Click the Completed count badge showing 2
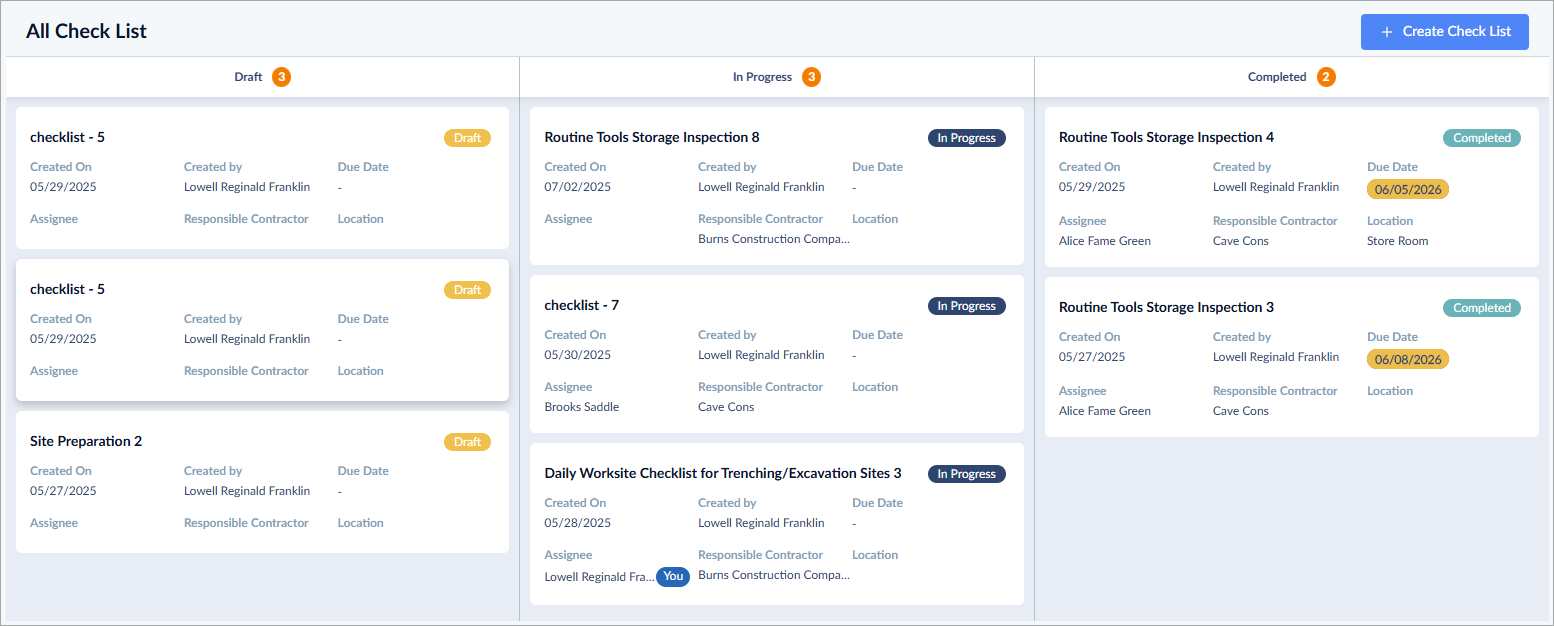Image resolution: width=1554 pixels, height=626 pixels. point(1326,77)
